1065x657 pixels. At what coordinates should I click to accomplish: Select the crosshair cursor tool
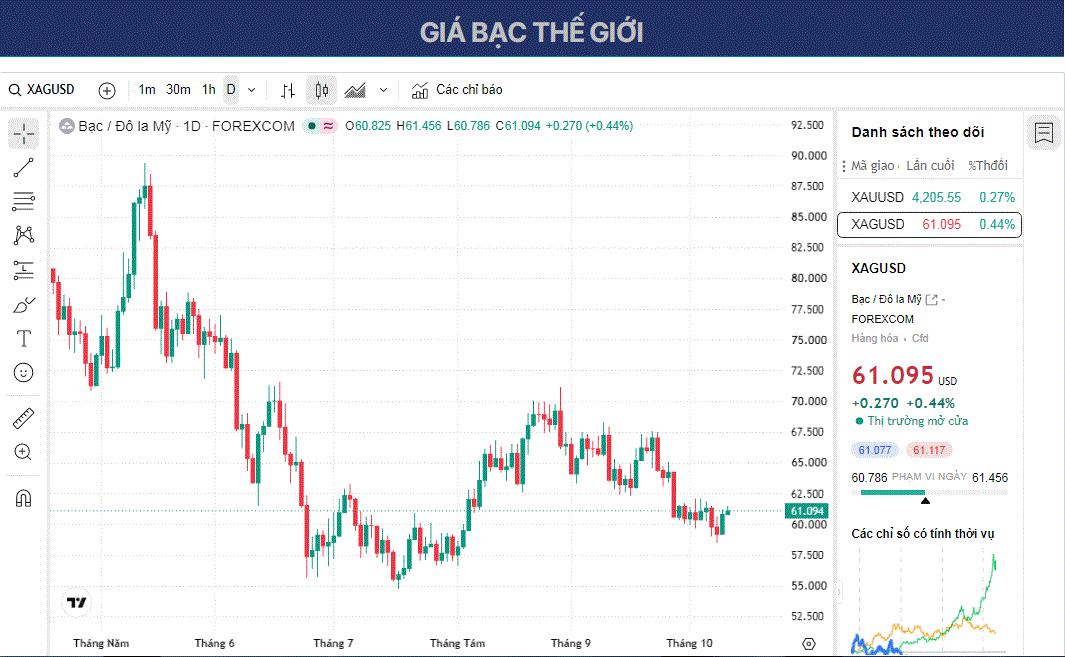coord(24,134)
